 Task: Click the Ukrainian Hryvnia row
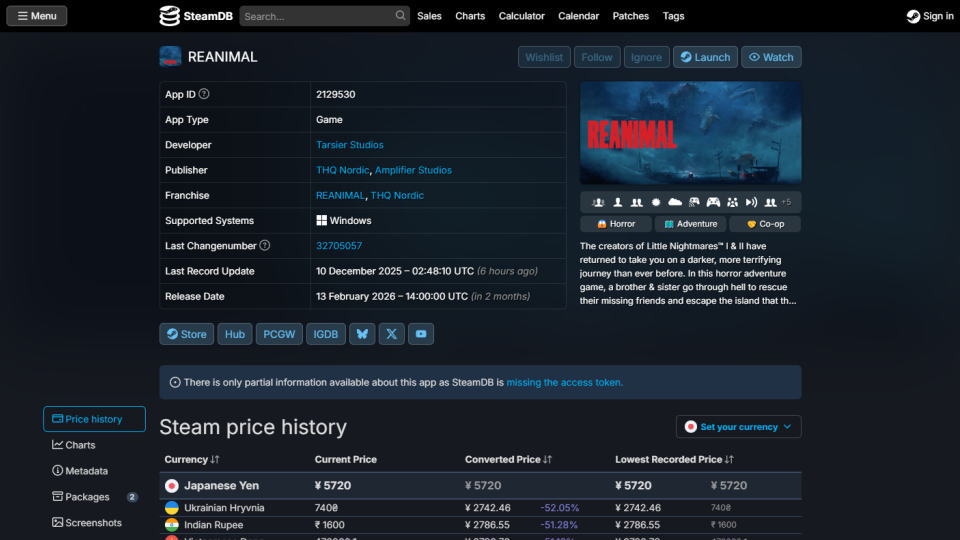pos(481,508)
